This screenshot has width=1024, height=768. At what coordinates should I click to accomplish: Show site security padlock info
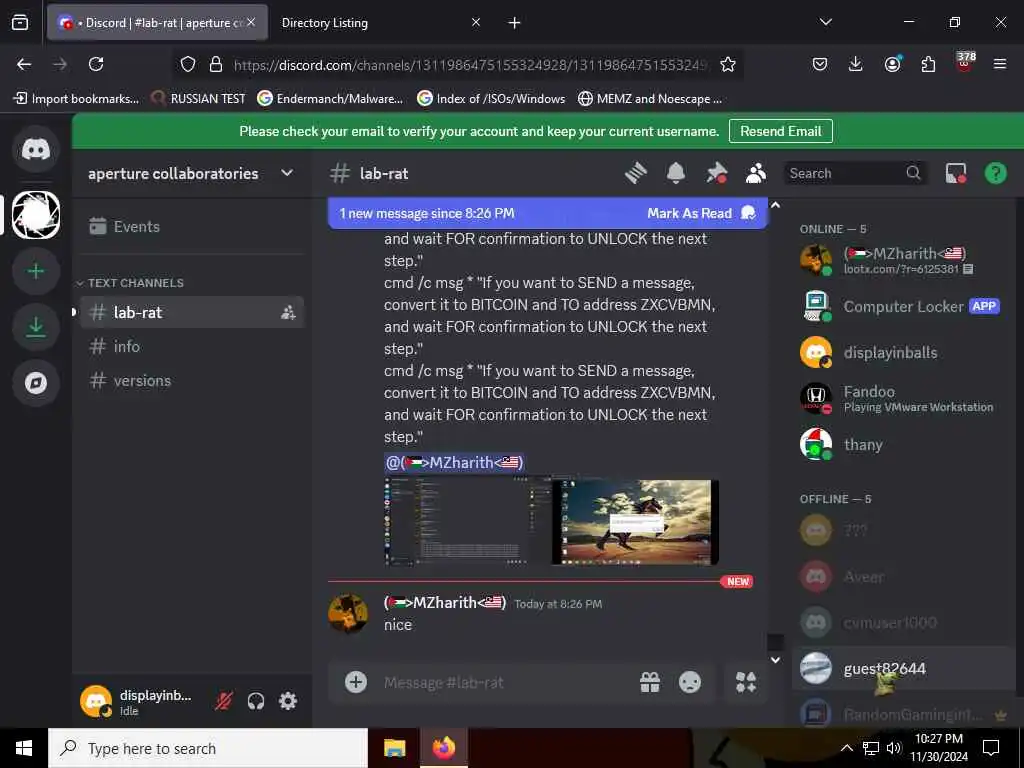(x=216, y=64)
